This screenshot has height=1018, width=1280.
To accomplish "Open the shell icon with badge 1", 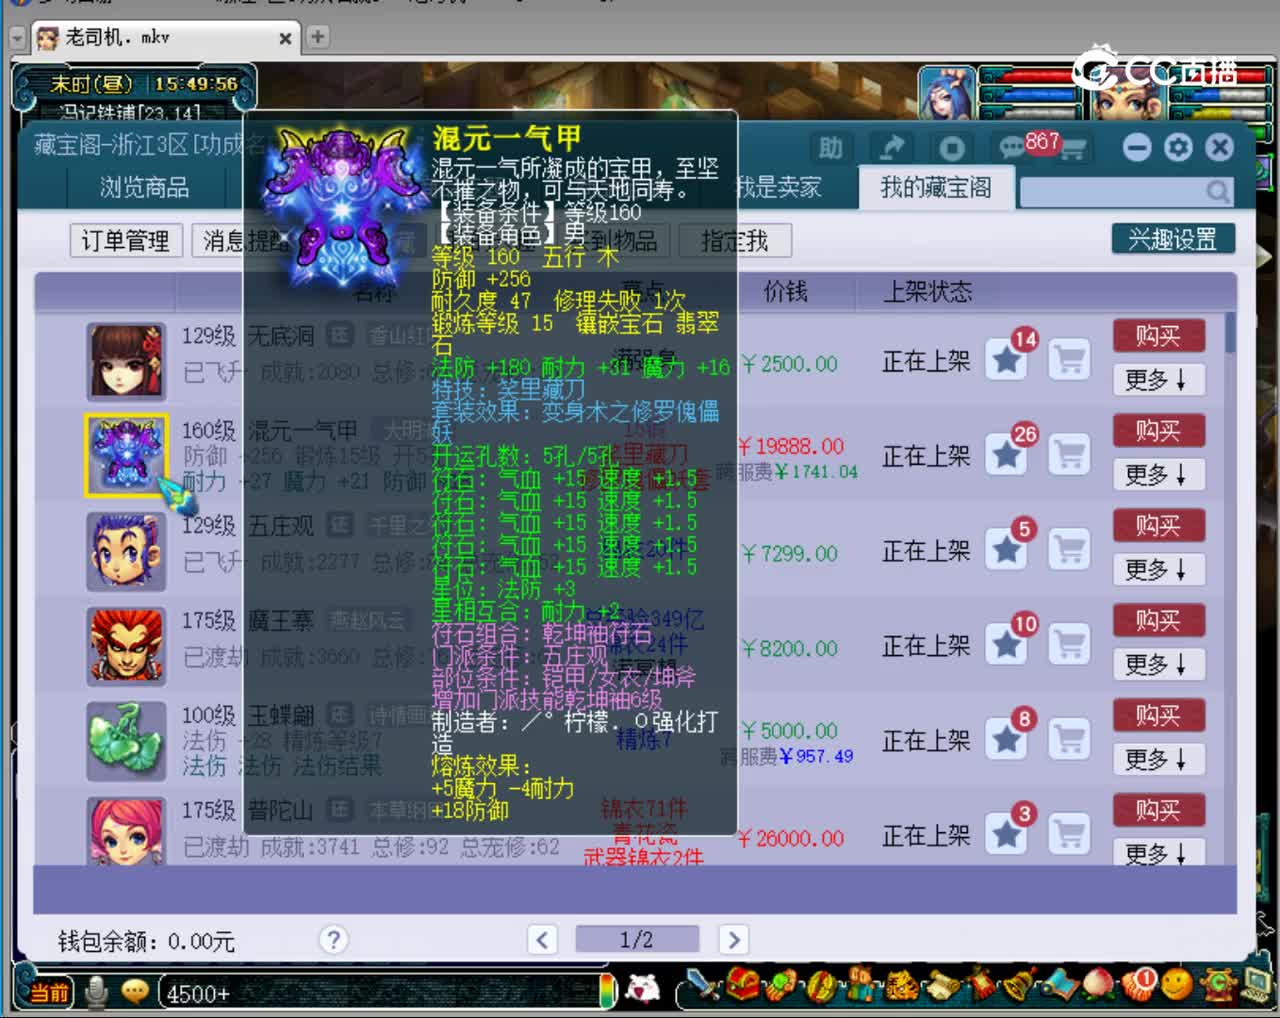I will coord(1138,985).
